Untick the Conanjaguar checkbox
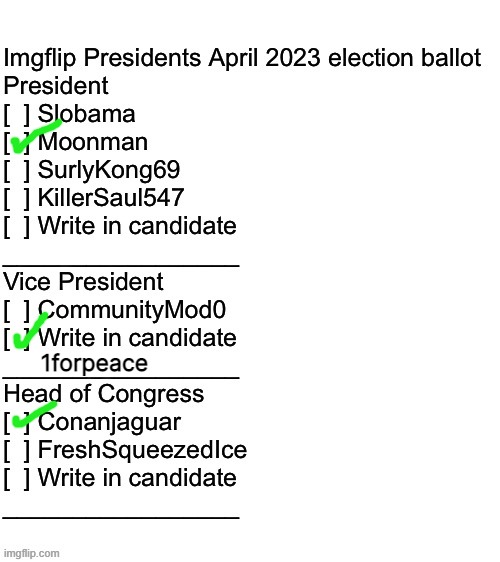 pyautogui.click(x=16, y=423)
